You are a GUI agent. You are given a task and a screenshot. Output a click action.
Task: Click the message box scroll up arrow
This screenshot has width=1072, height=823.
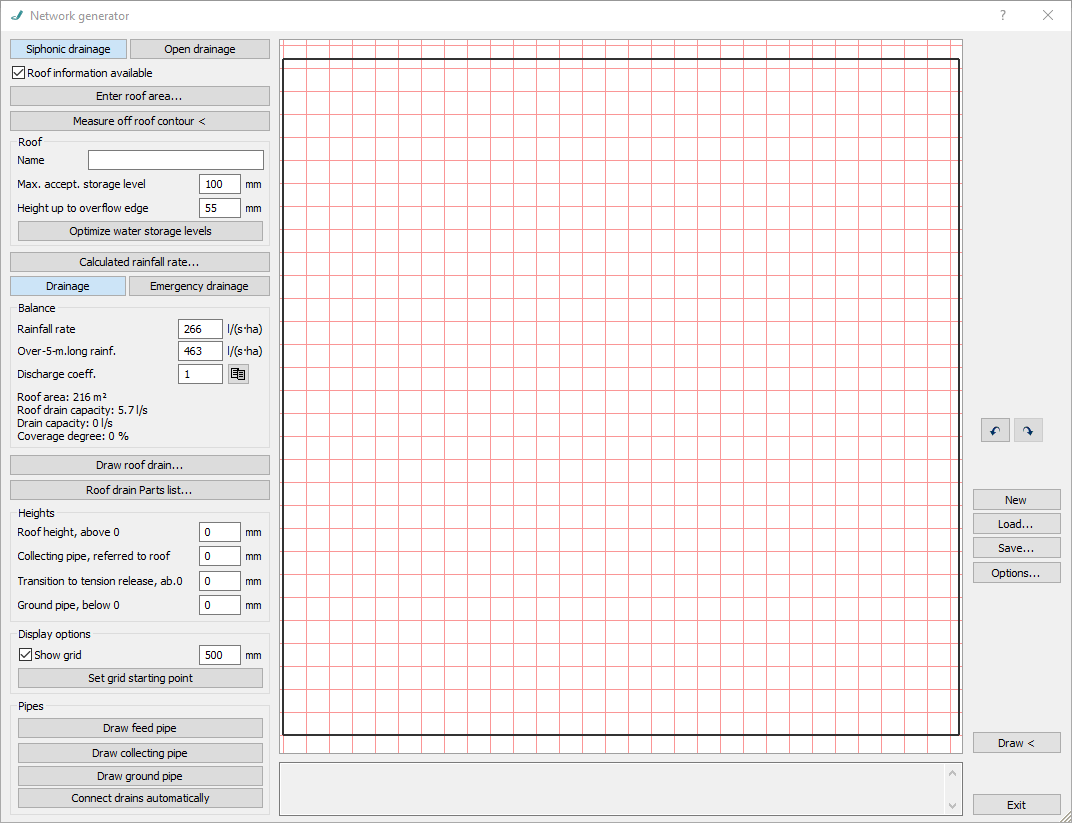click(952, 772)
